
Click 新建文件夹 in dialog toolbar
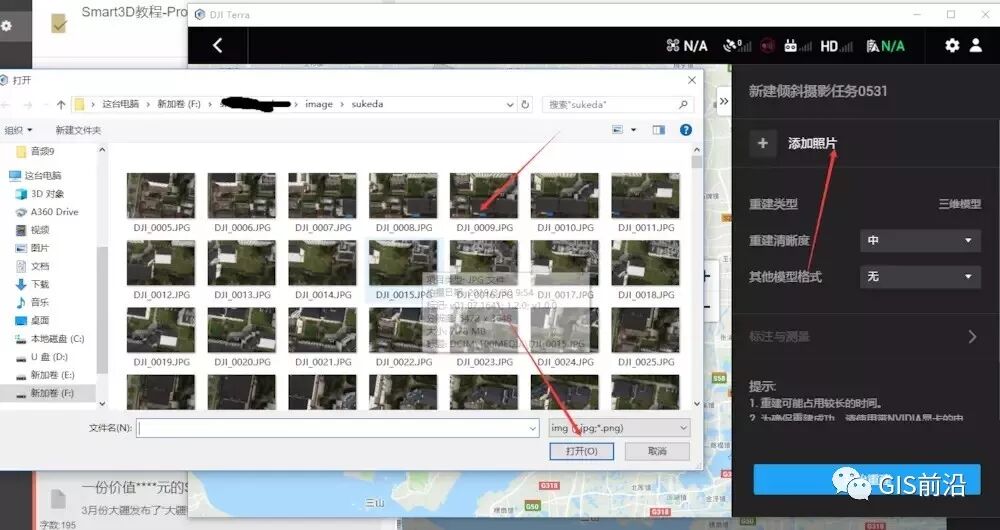click(x=78, y=130)
